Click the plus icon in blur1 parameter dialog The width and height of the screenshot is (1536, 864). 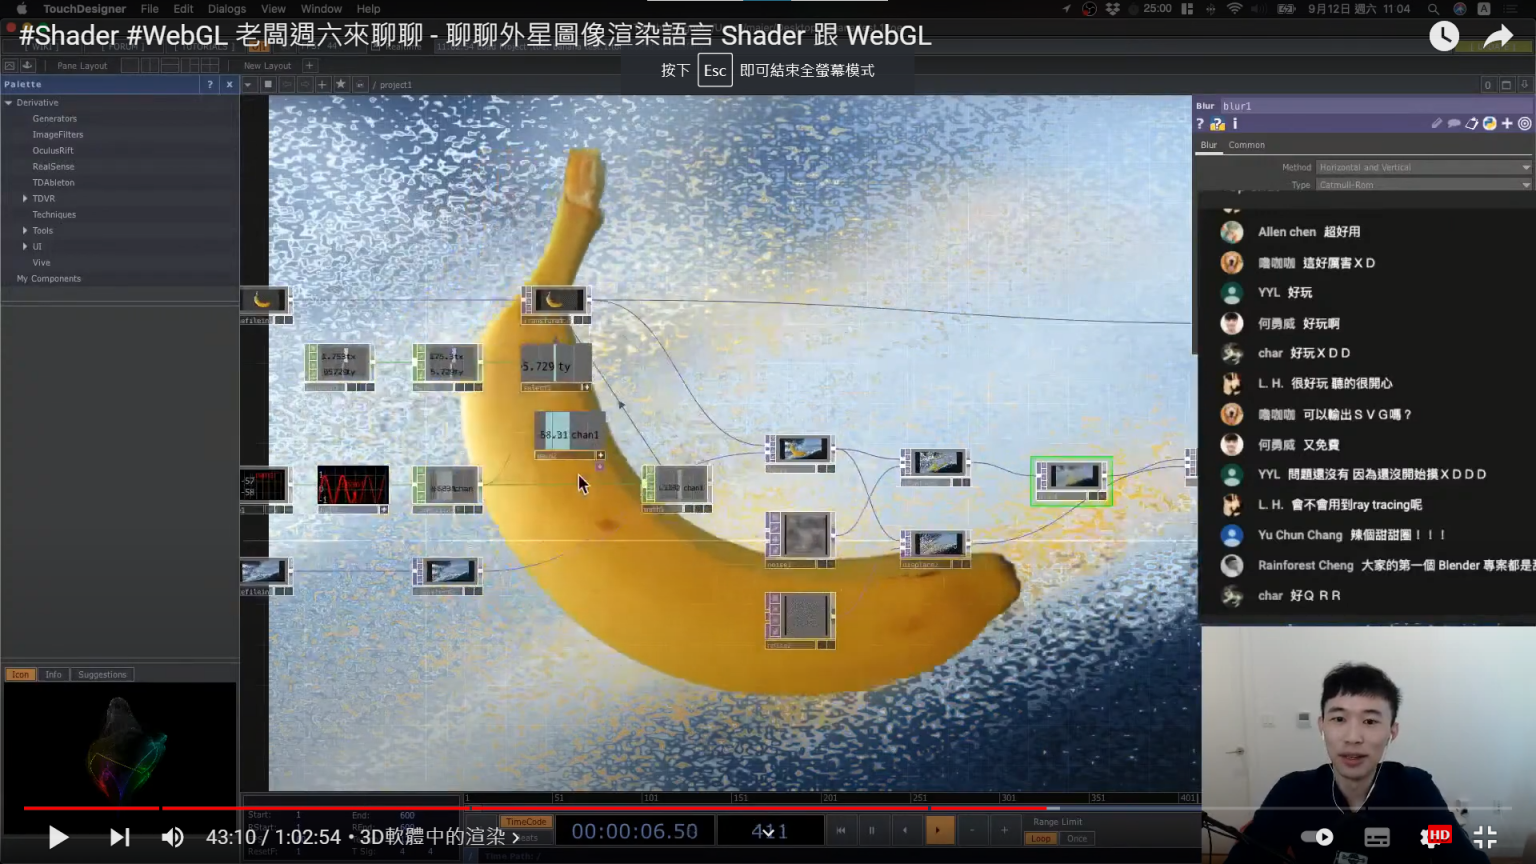[x=1507, y=123]
